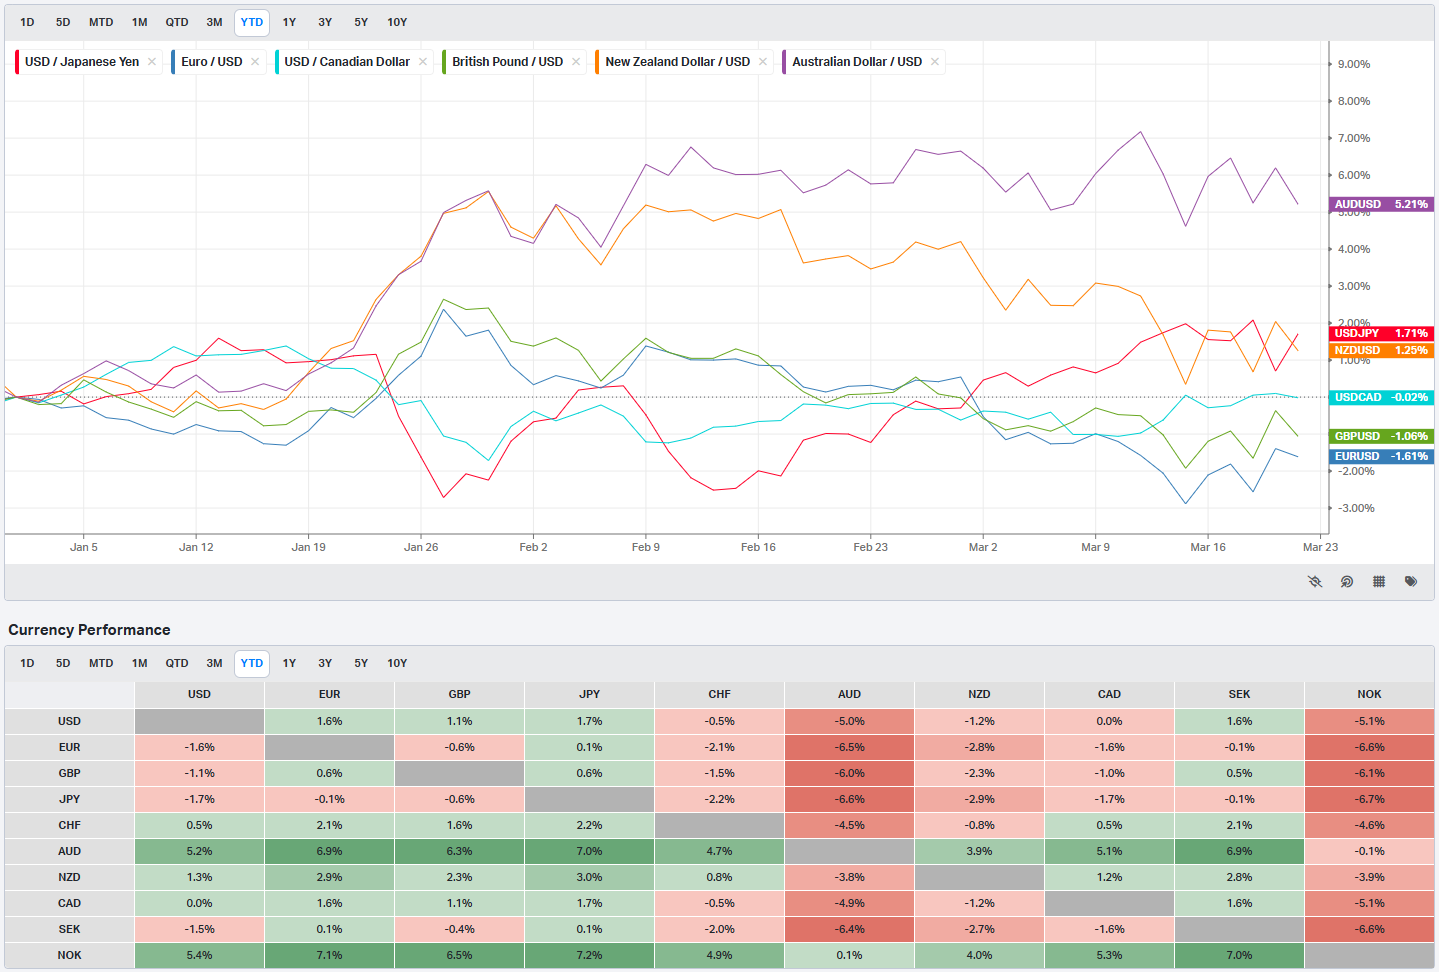
Task: Set Currency Performance table to MTD
Action: (101, 663)
